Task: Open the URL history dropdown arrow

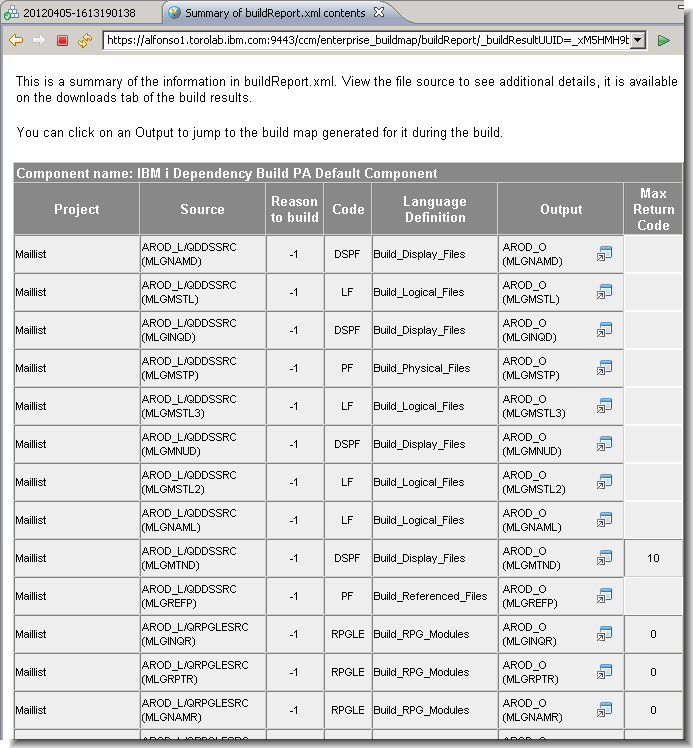Action: pos(637,40)
